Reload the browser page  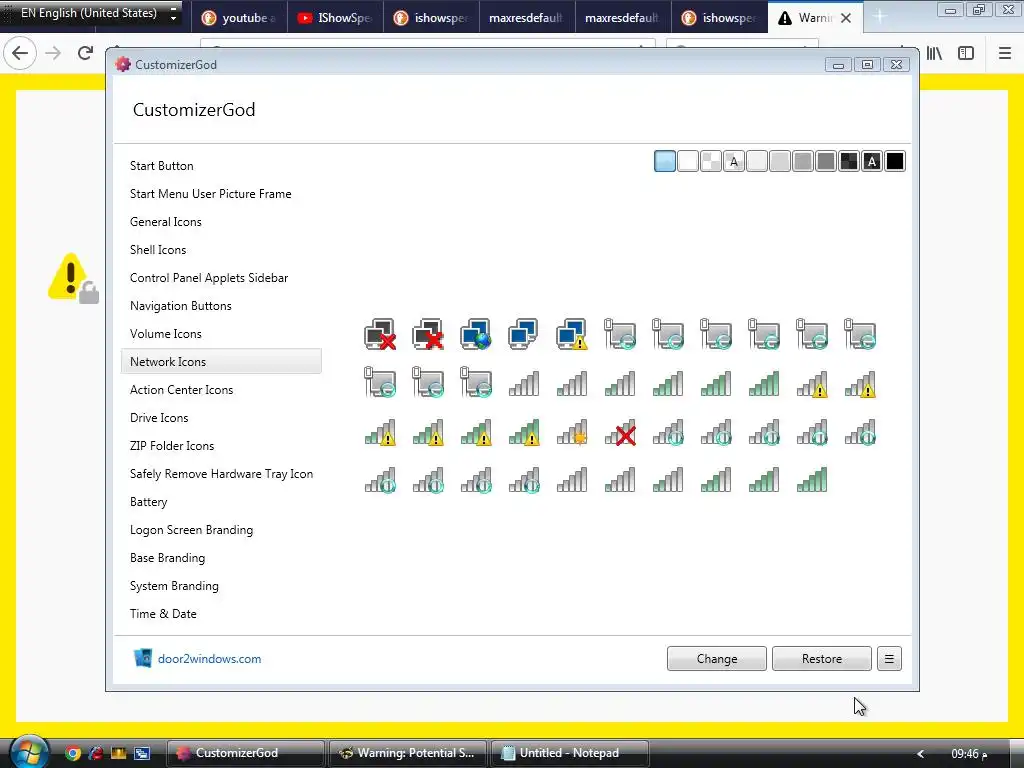coord(85,53)
